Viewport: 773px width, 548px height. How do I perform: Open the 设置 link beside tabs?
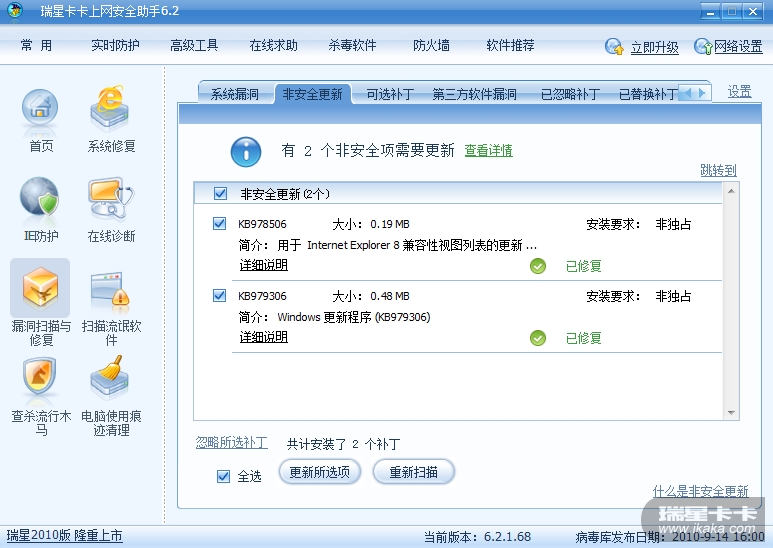pos(739,91)
